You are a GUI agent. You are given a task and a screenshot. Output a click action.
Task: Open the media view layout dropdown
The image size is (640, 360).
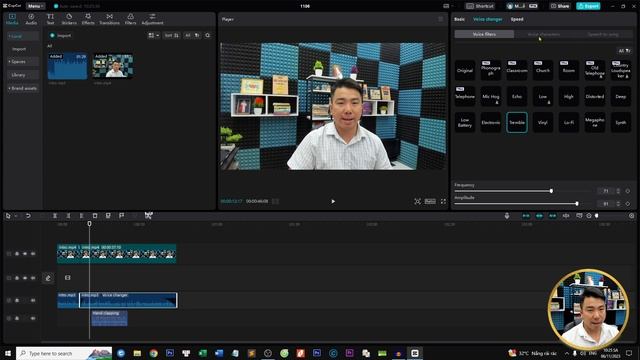[153, 36]
